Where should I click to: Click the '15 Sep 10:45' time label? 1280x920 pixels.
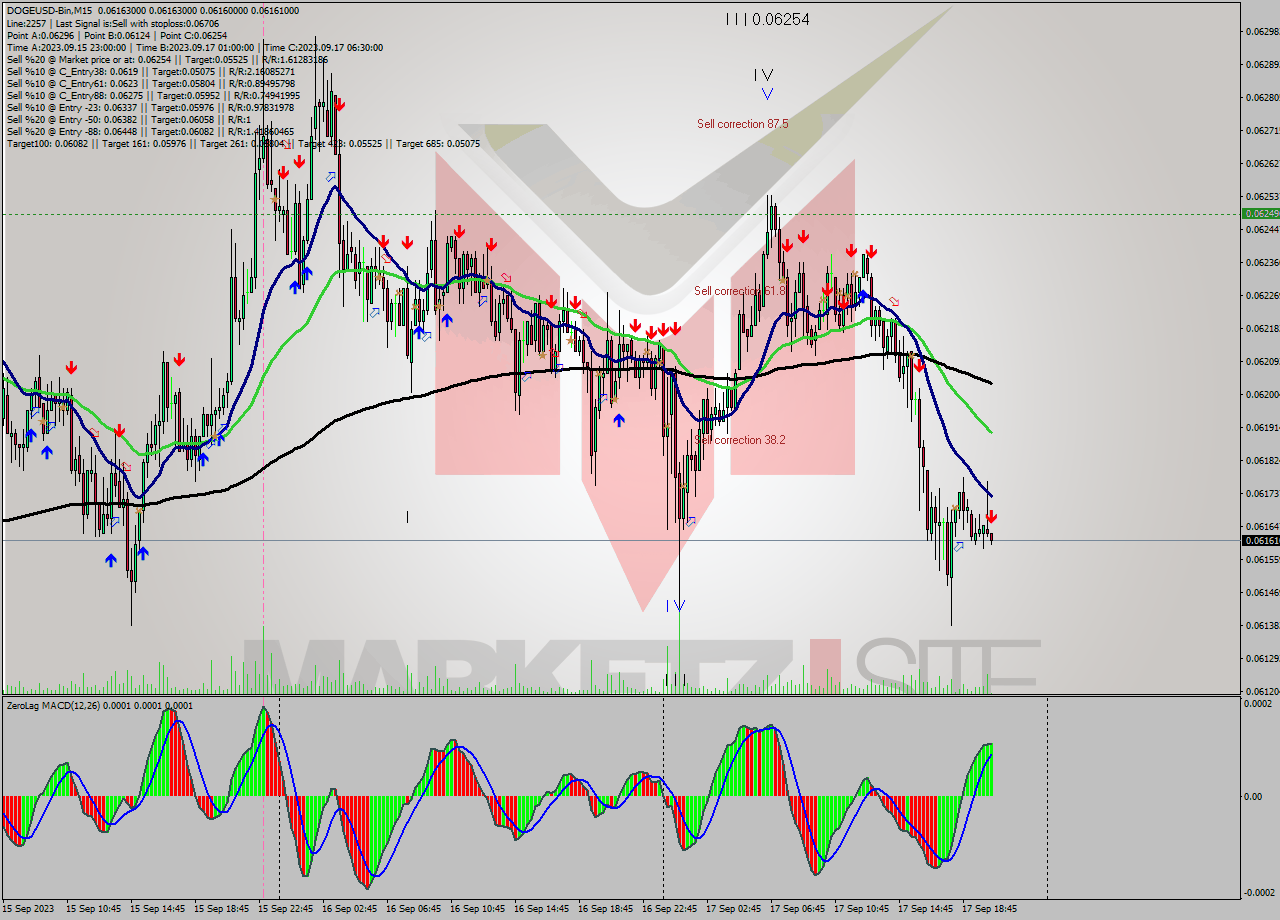pos(93,909)
